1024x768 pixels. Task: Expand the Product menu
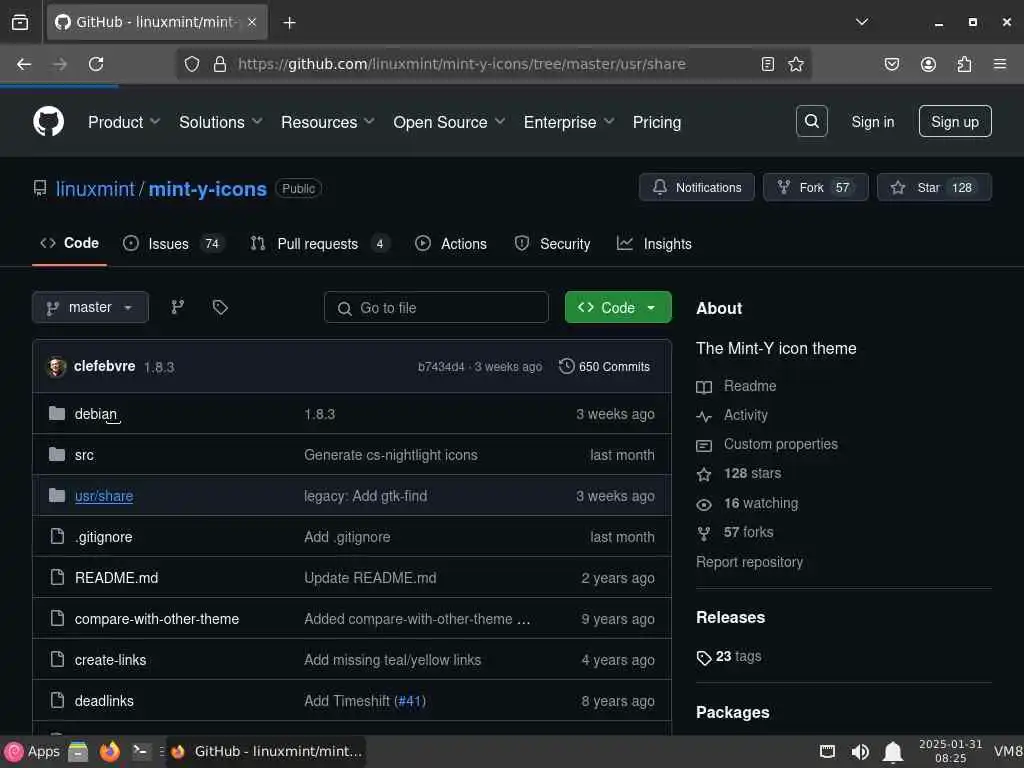(124, 122)
